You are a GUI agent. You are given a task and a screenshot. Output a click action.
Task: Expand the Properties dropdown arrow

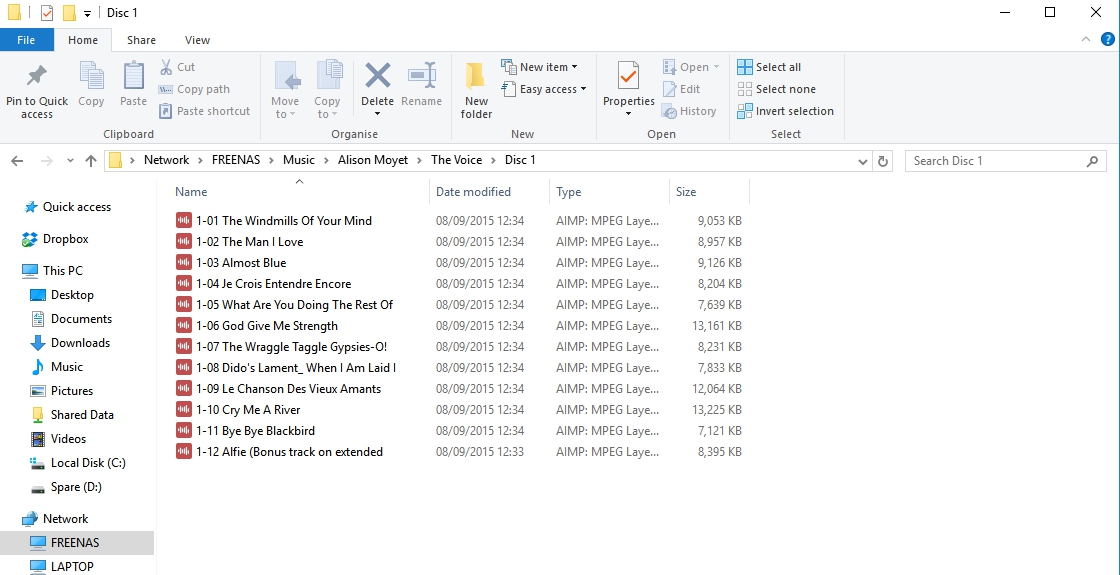pyautogui.click(x=629, y=114)
